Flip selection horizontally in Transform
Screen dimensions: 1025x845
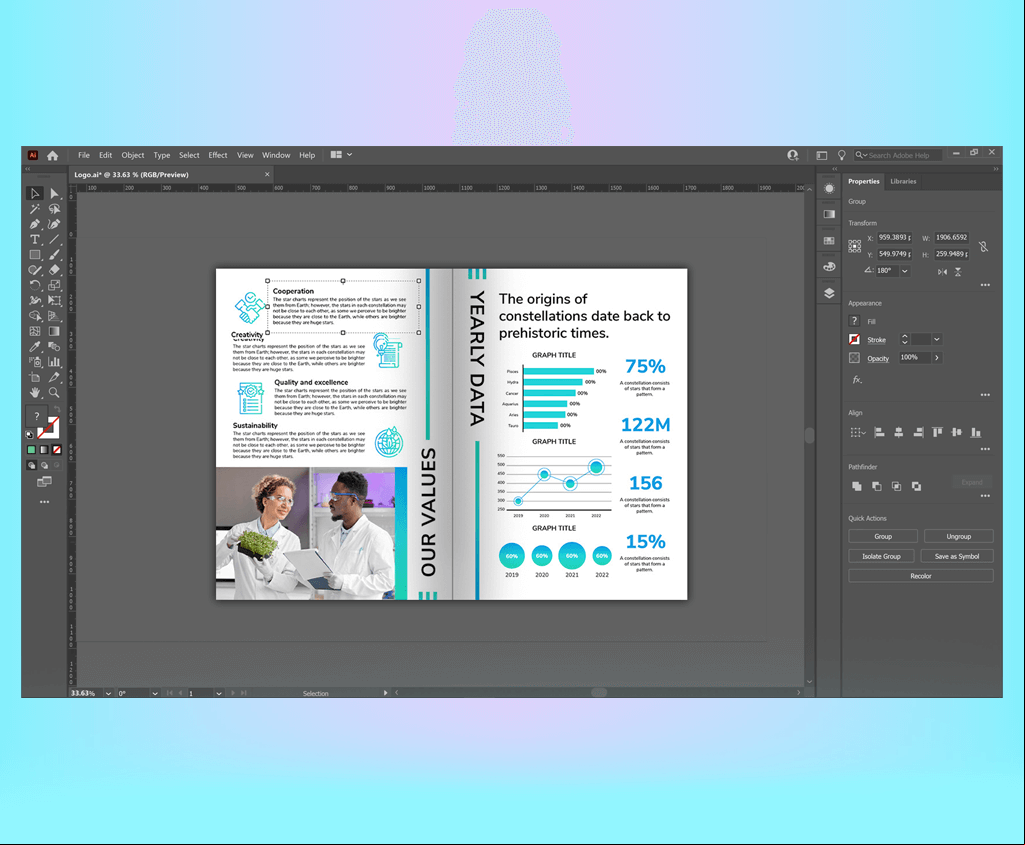click(942, 272)
